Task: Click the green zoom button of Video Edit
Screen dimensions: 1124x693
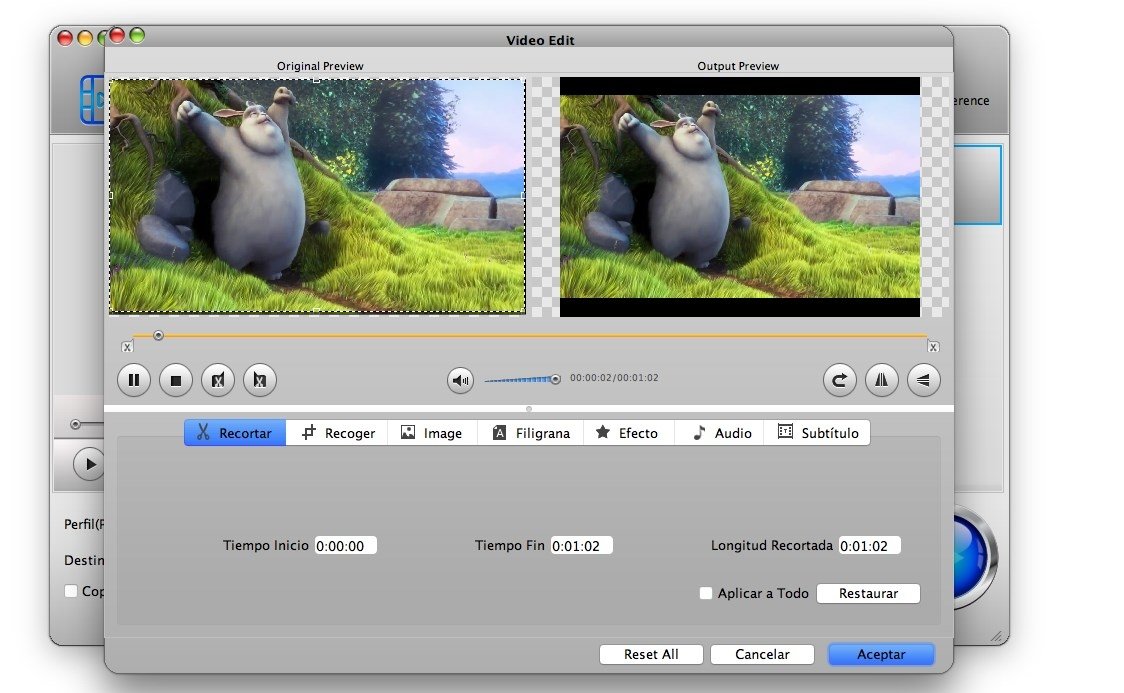Action: pos(137,35)
